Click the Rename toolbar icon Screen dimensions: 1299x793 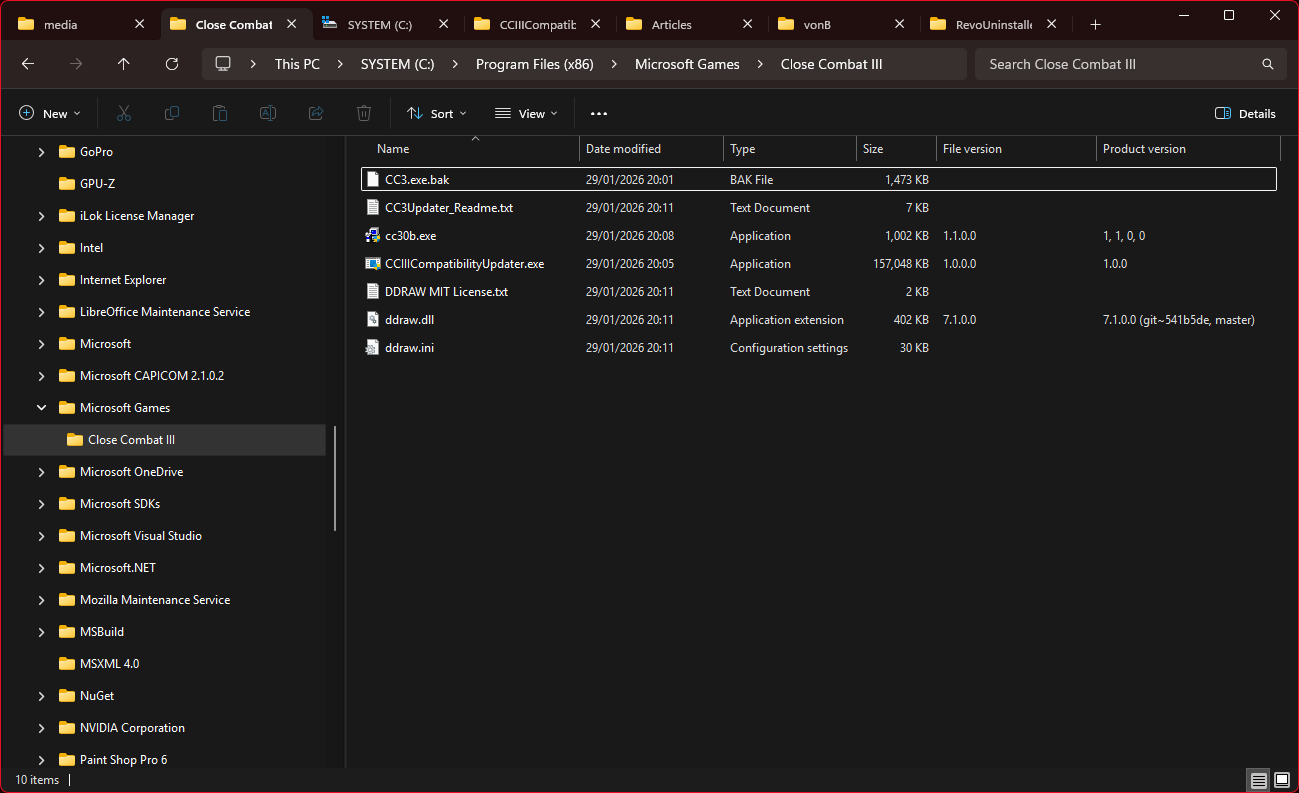click(x=268, y=114)
